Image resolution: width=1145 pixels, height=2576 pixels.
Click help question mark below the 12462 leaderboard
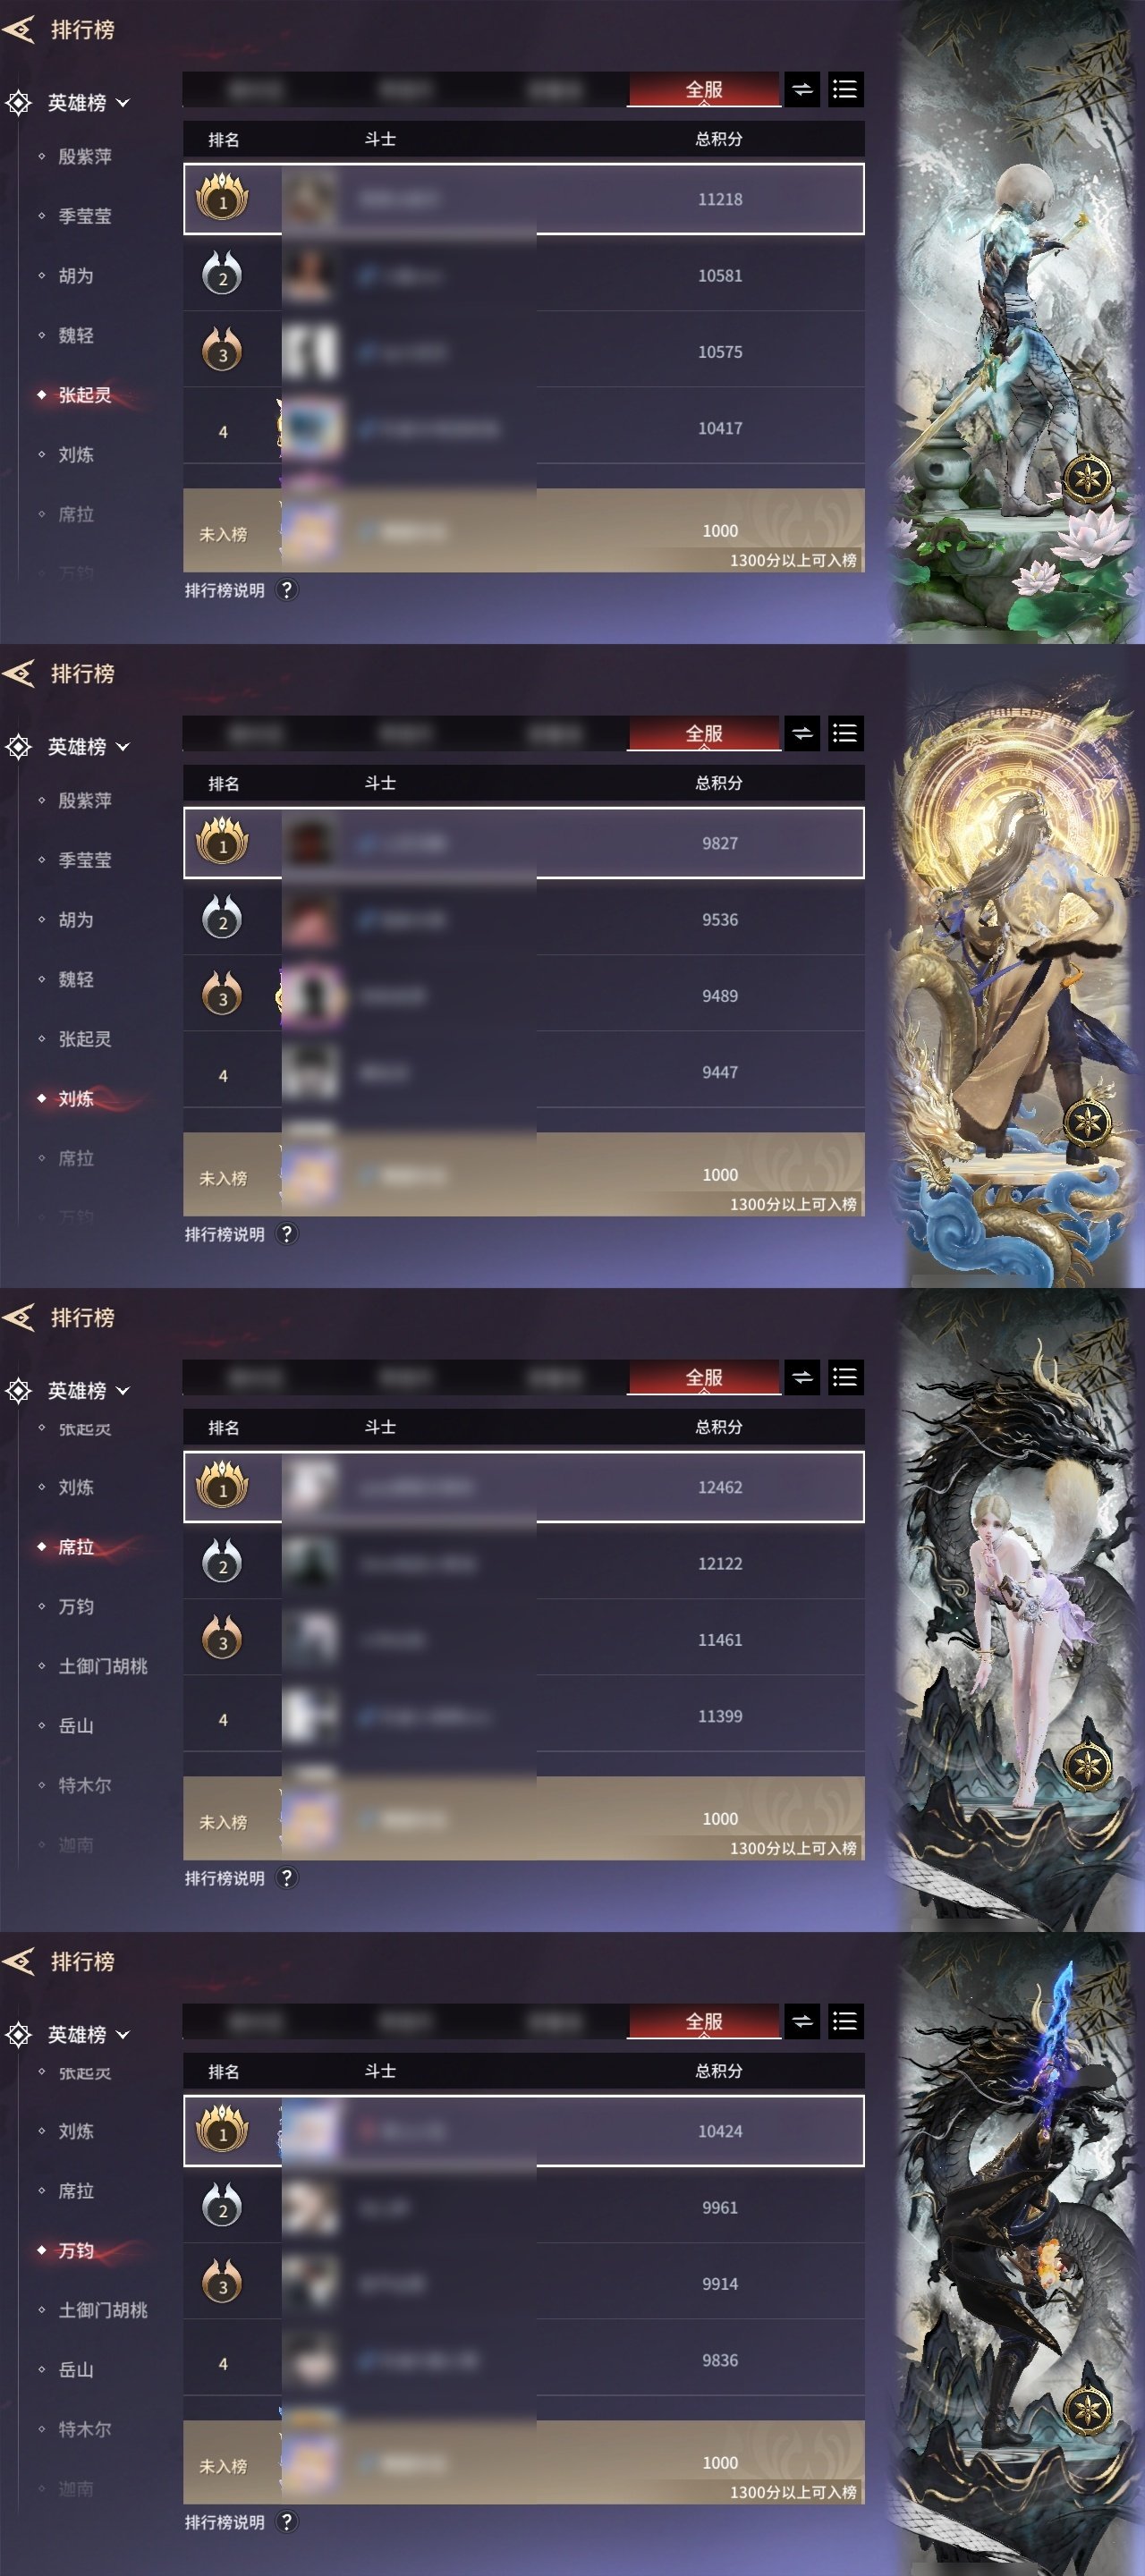[x=286, y=1878]
